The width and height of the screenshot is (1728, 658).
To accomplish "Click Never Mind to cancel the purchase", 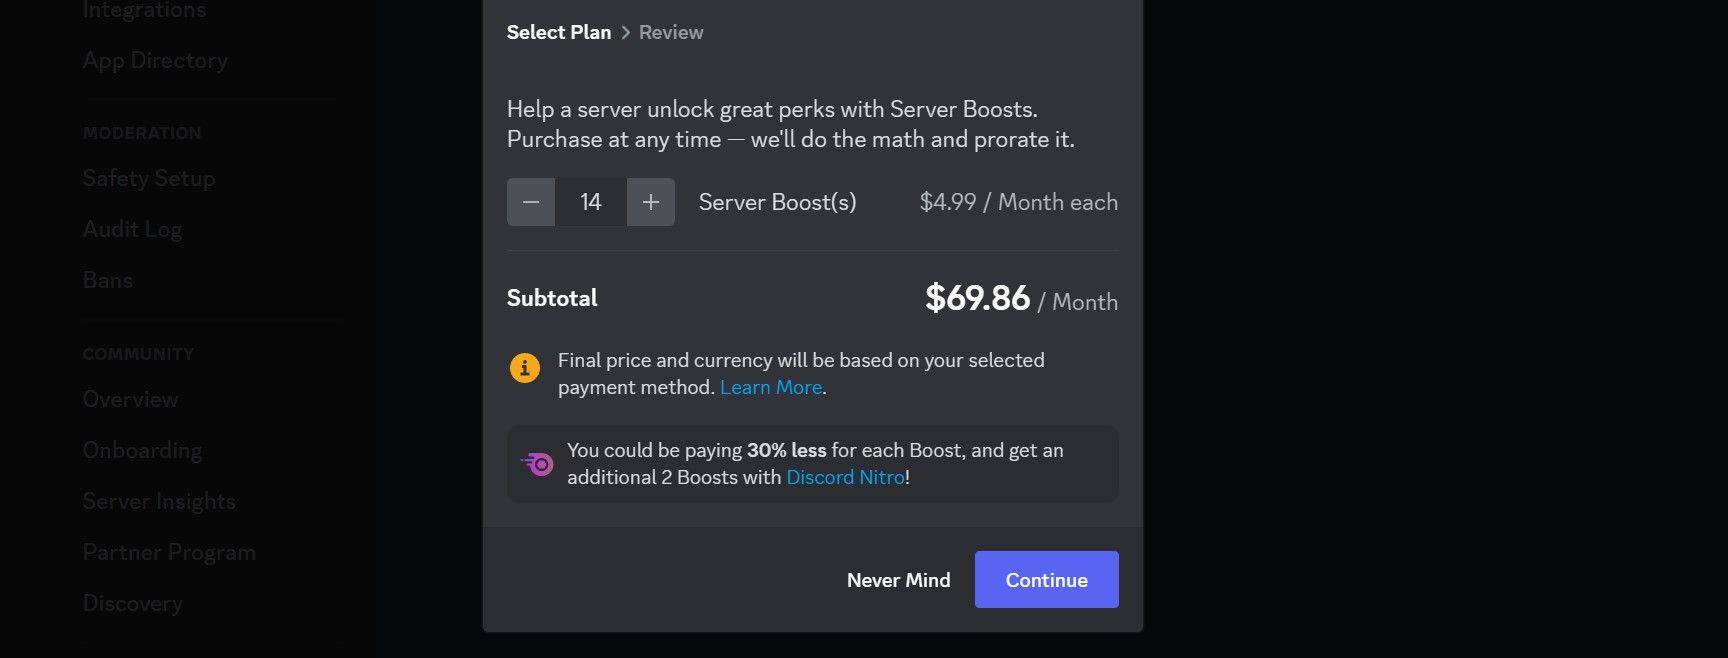I will 897,579.
